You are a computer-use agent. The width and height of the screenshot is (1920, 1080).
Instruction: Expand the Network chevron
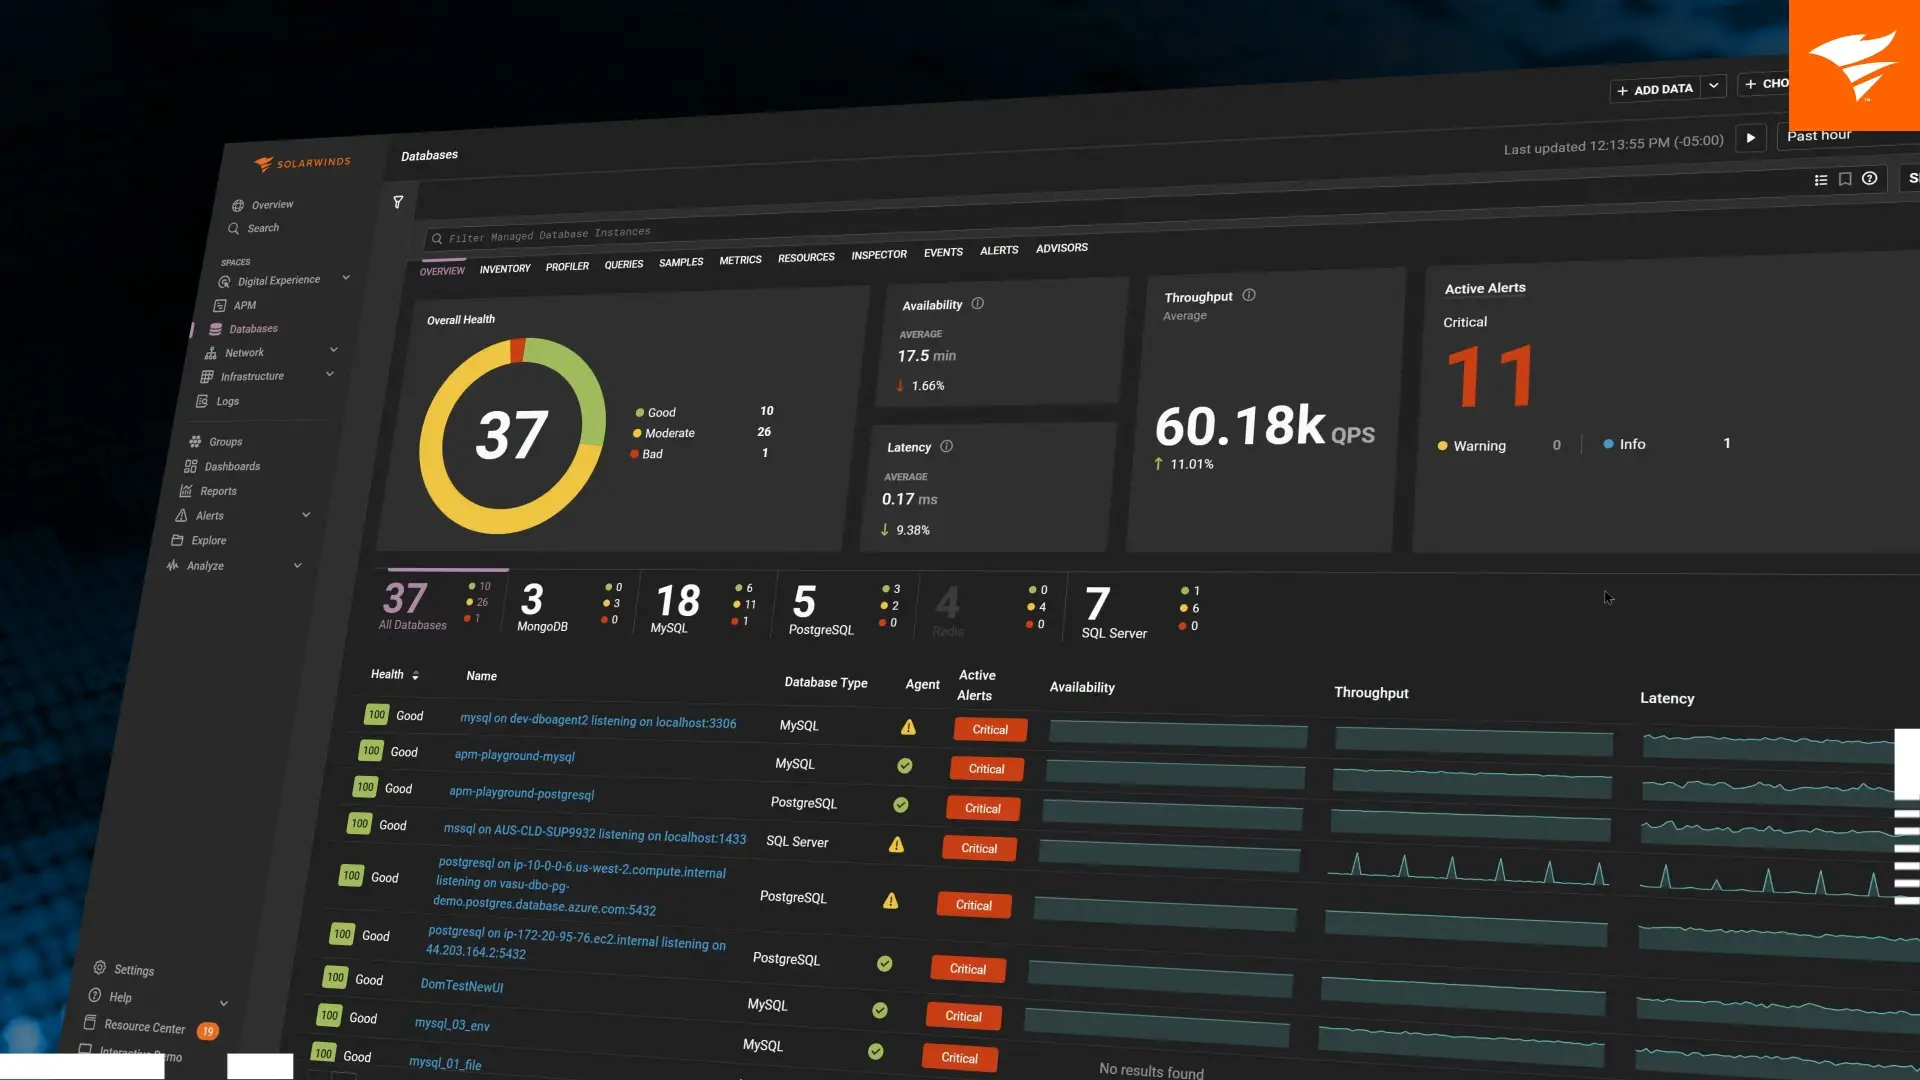(x=334, y=350)
